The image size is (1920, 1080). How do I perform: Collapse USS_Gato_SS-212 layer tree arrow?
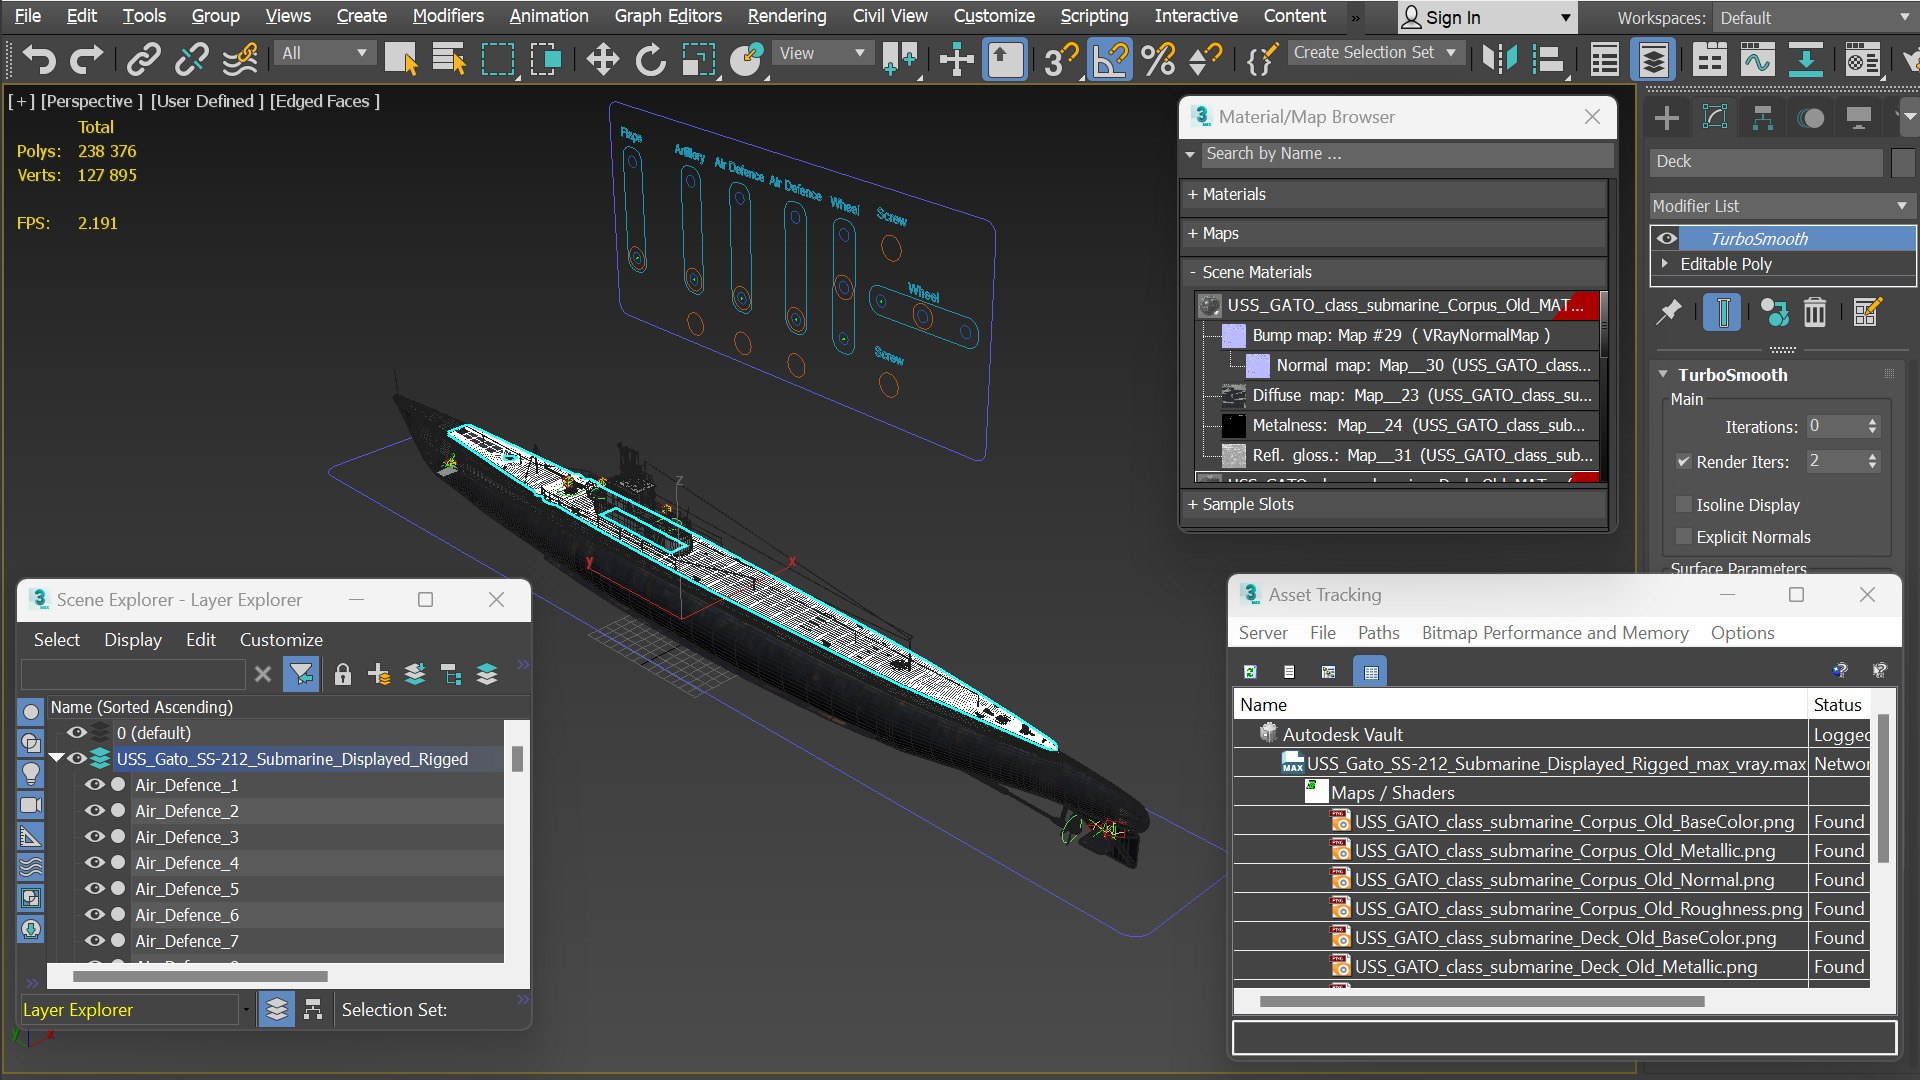coord(57,759)
